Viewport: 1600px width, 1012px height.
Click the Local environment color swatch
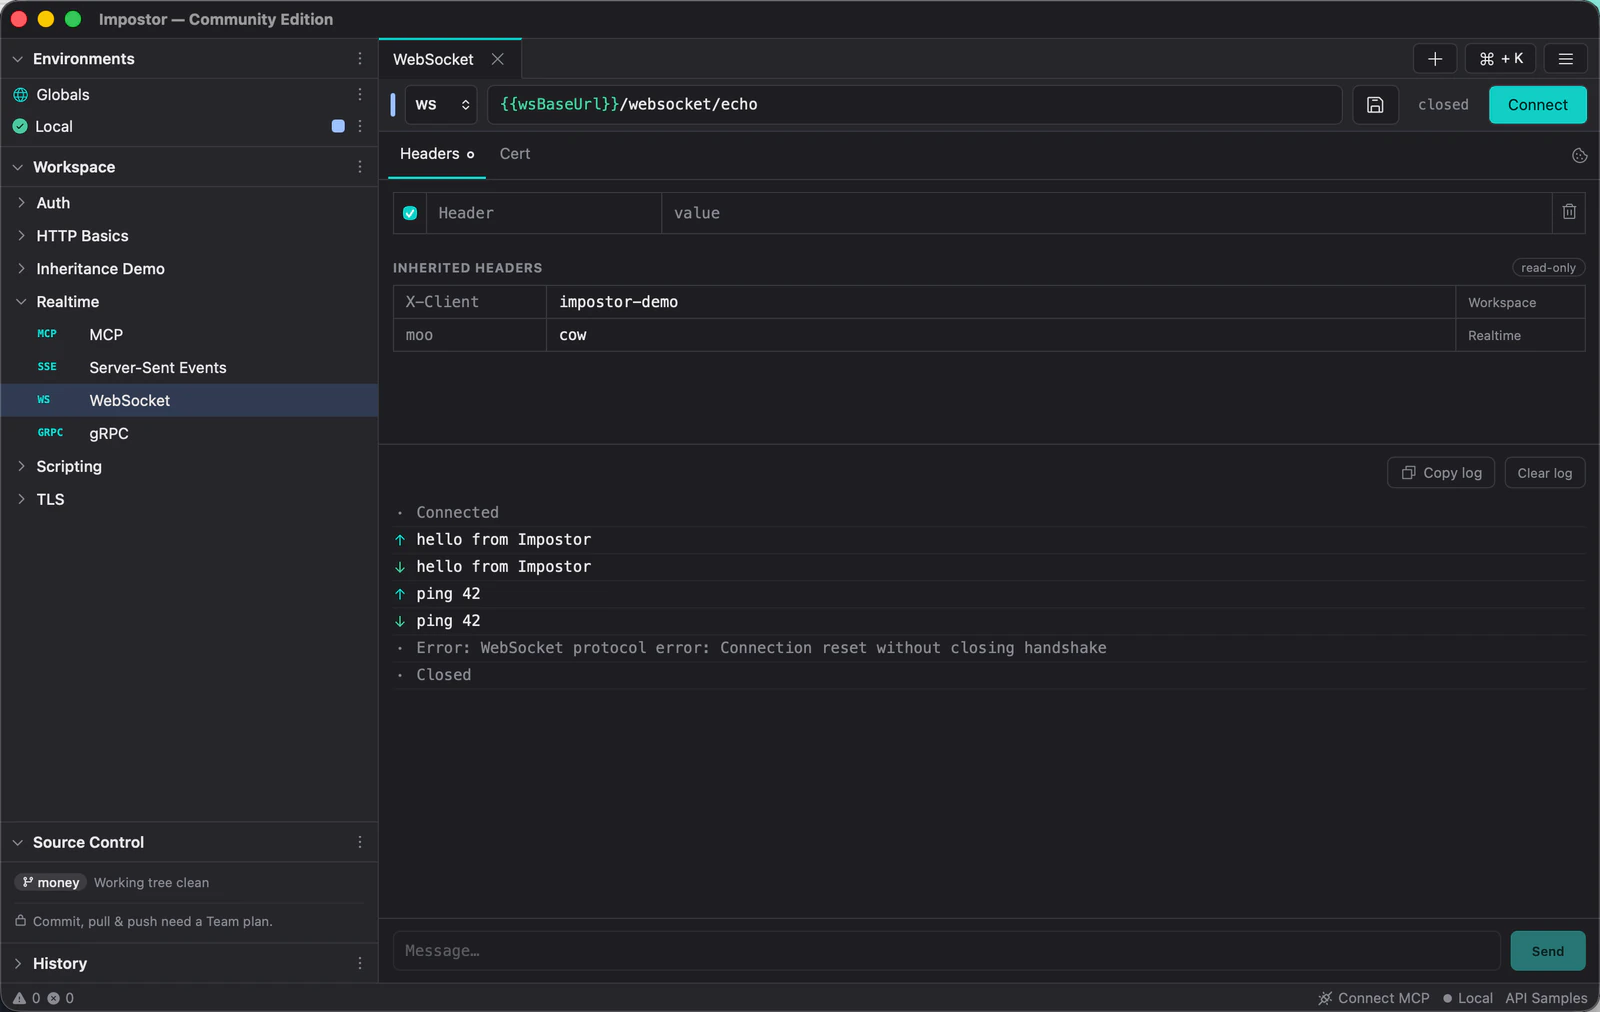click(338, 126)
